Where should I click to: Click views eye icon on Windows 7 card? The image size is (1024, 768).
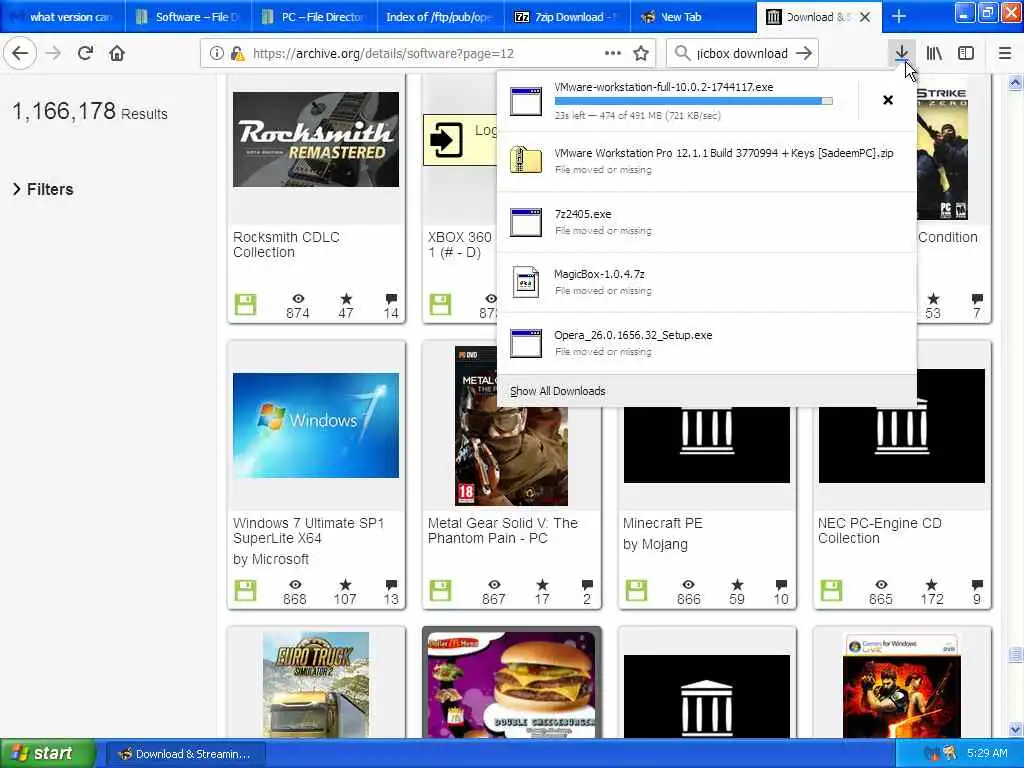[295, 584]
